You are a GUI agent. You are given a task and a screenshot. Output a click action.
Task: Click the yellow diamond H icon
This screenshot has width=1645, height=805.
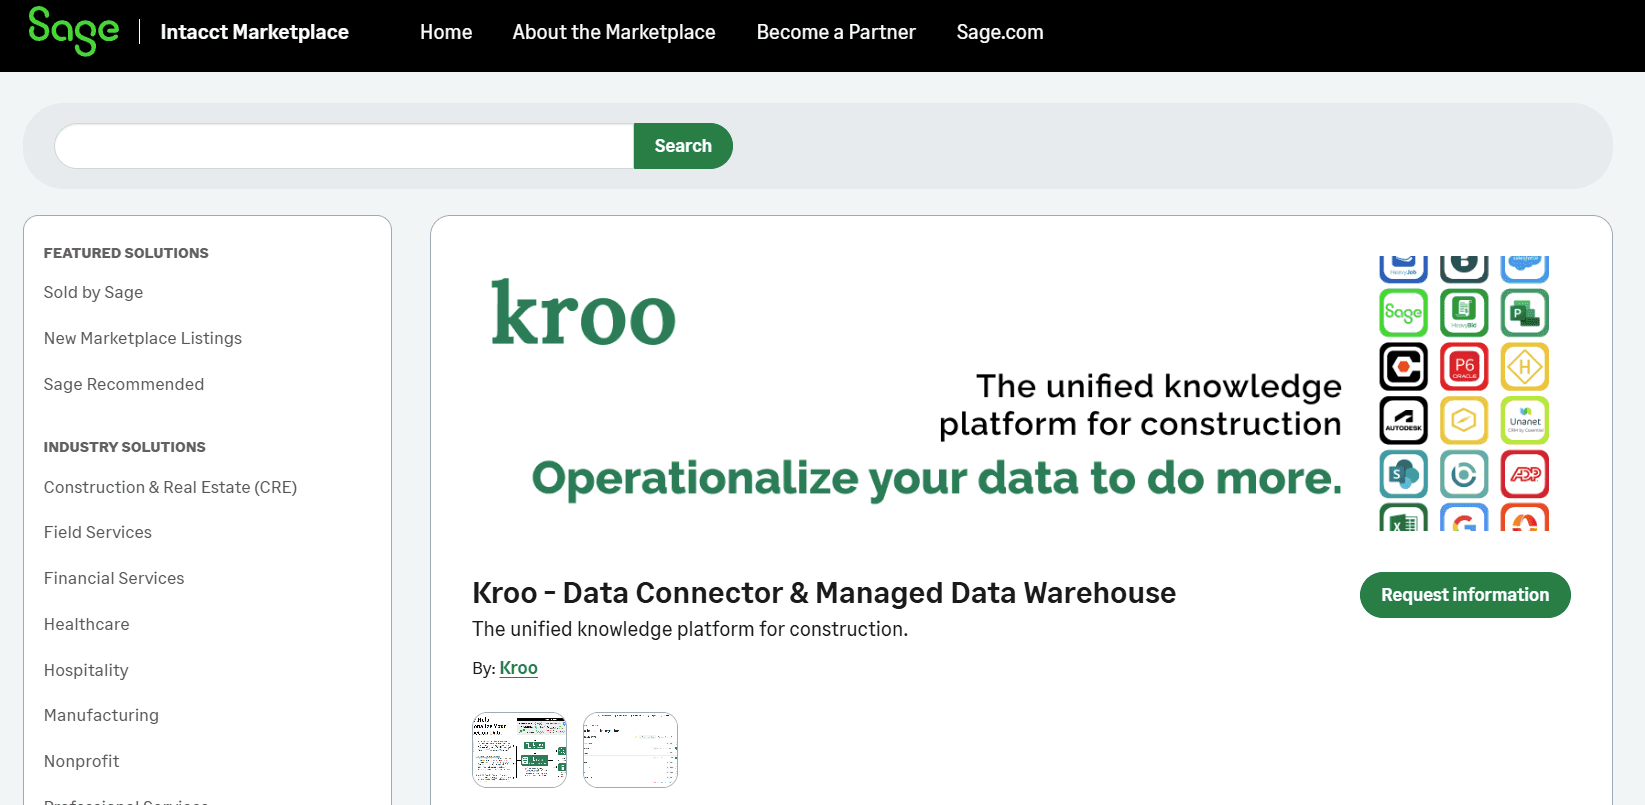[x=1525, y=367]
